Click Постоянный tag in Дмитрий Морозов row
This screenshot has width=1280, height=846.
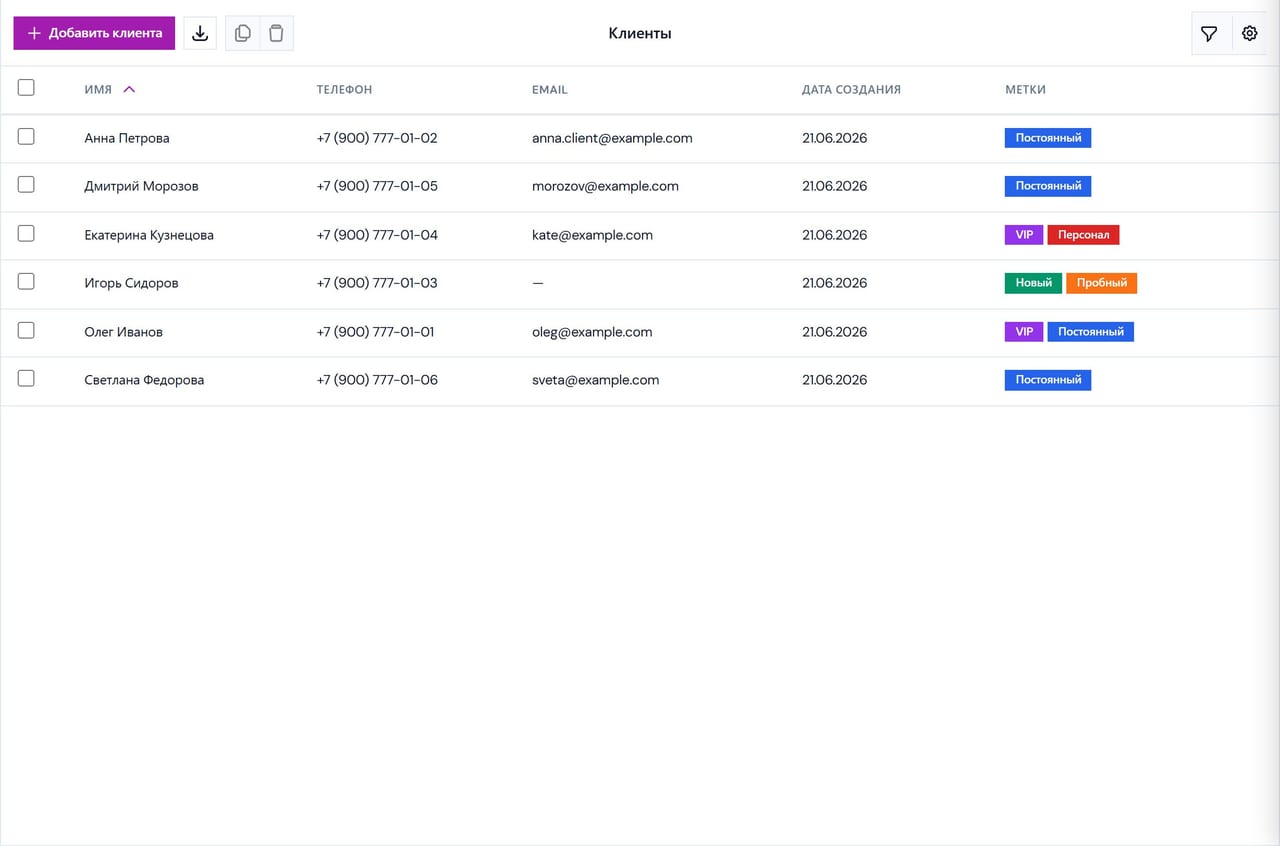(x=1048, y=186)
